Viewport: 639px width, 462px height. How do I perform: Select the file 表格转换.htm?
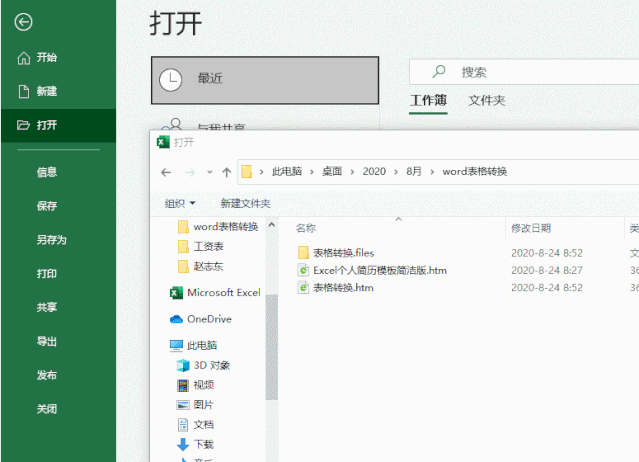point(336,288)
